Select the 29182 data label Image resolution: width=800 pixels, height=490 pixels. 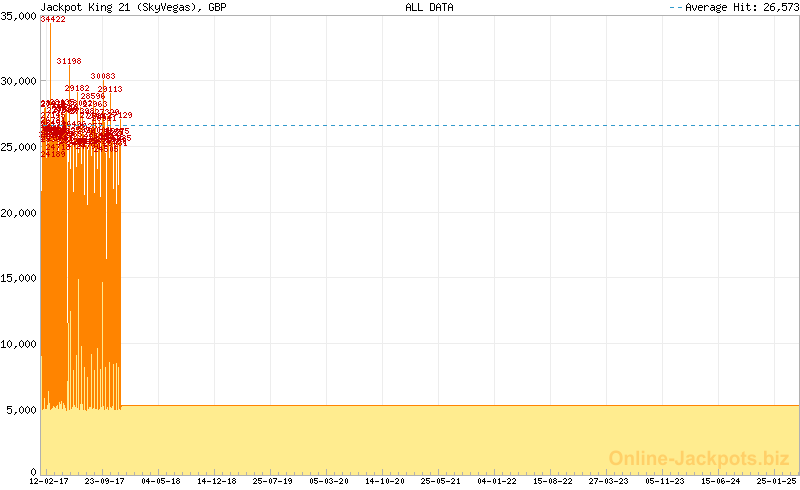[77, 89]
